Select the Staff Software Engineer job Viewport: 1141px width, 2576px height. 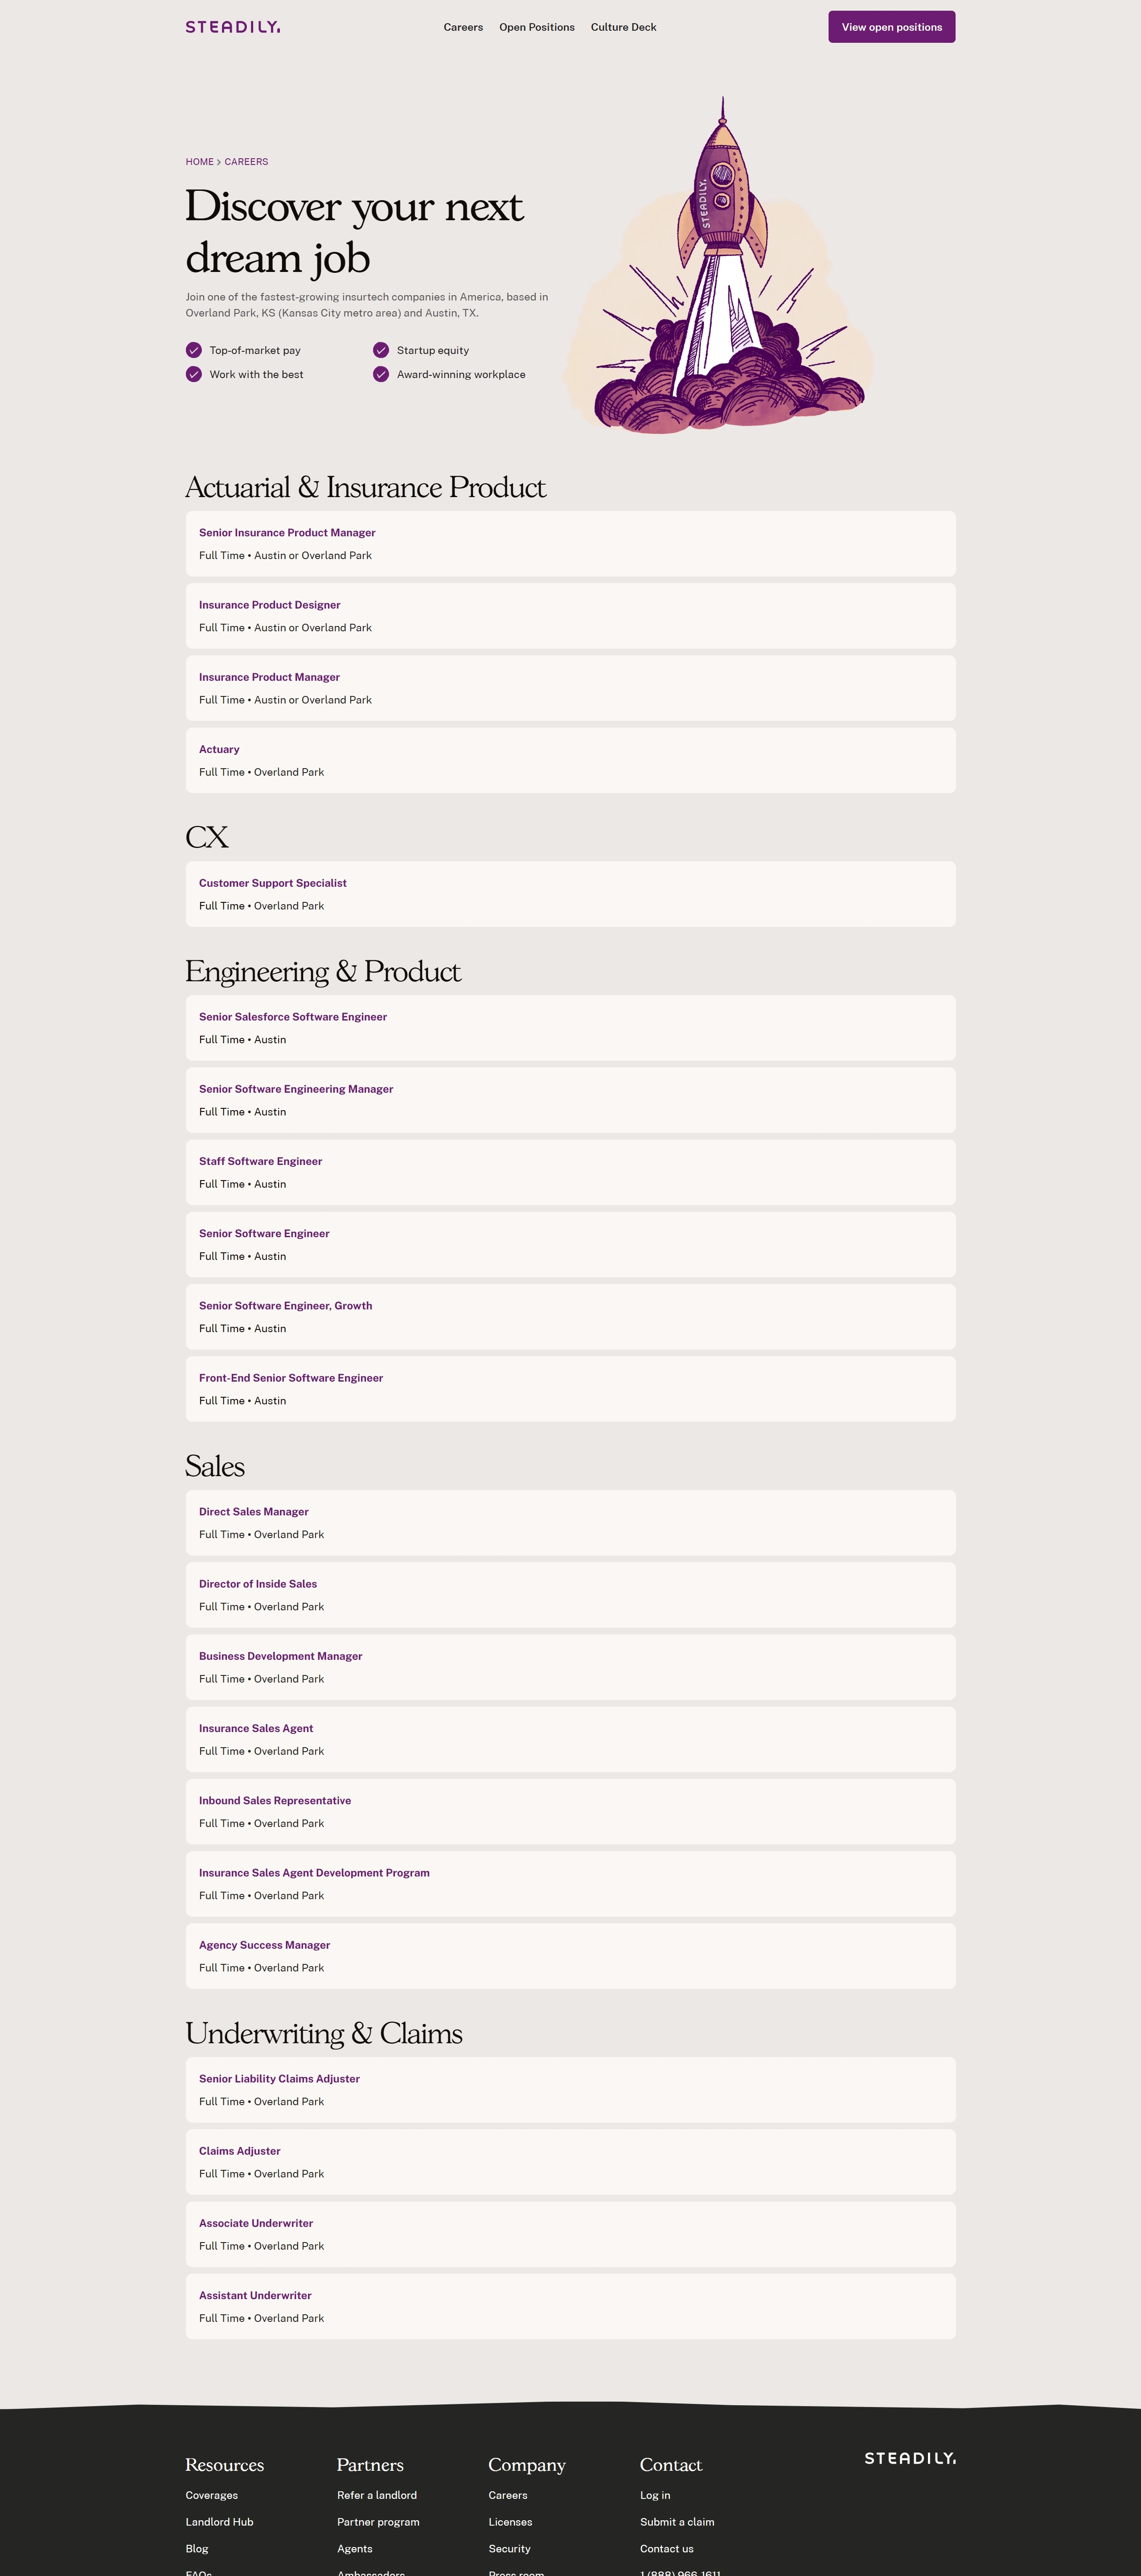coord(260,1162)
